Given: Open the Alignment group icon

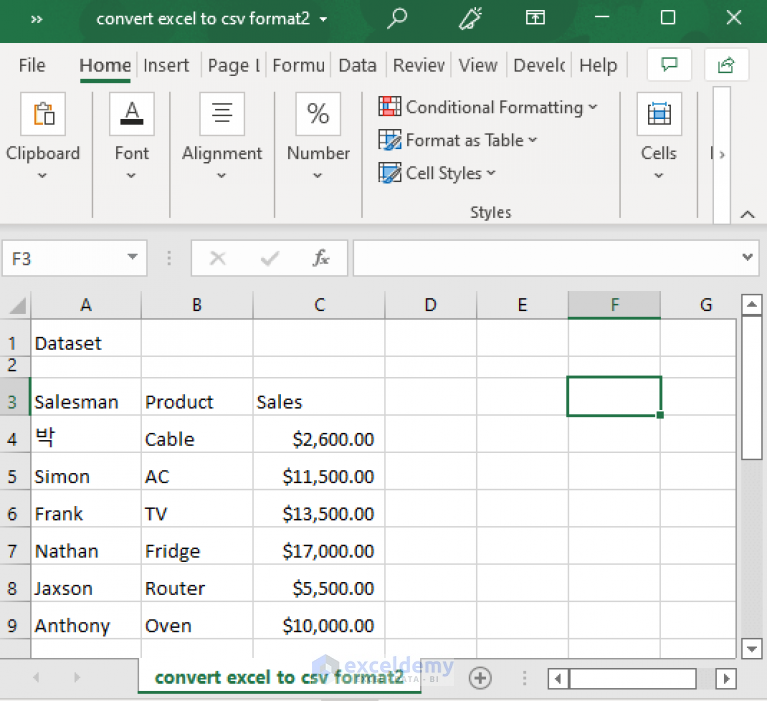Looking at the screenshot, I should pyautogui.click(x=222, y=114).
